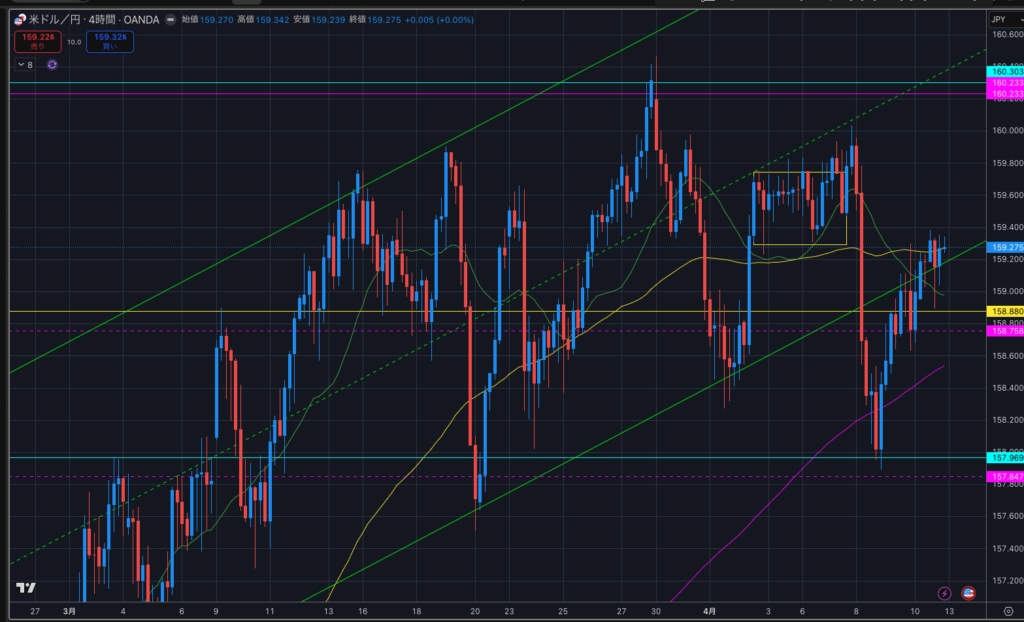The image size is (1024, 622).
Task: Click the yellow 158.880 price level label
Action: (1003, 312)
